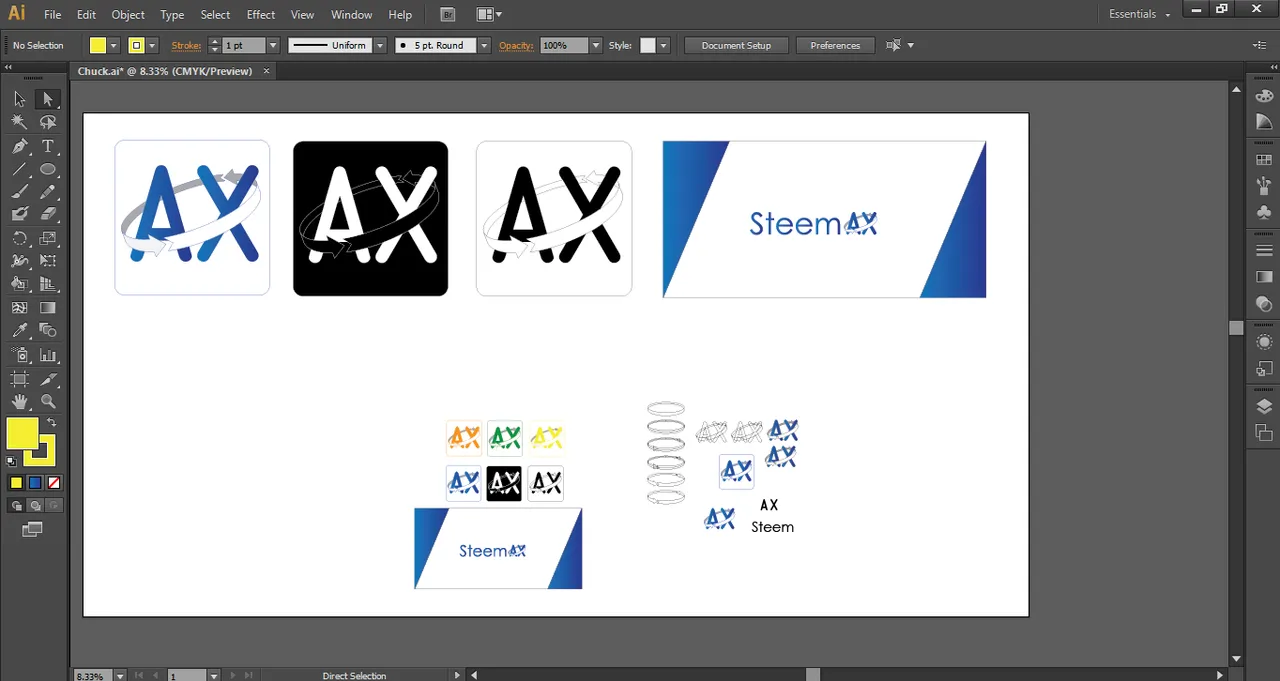
Task: Select the Pen tool
Action: pyautogui.click(x=20, y=146)
